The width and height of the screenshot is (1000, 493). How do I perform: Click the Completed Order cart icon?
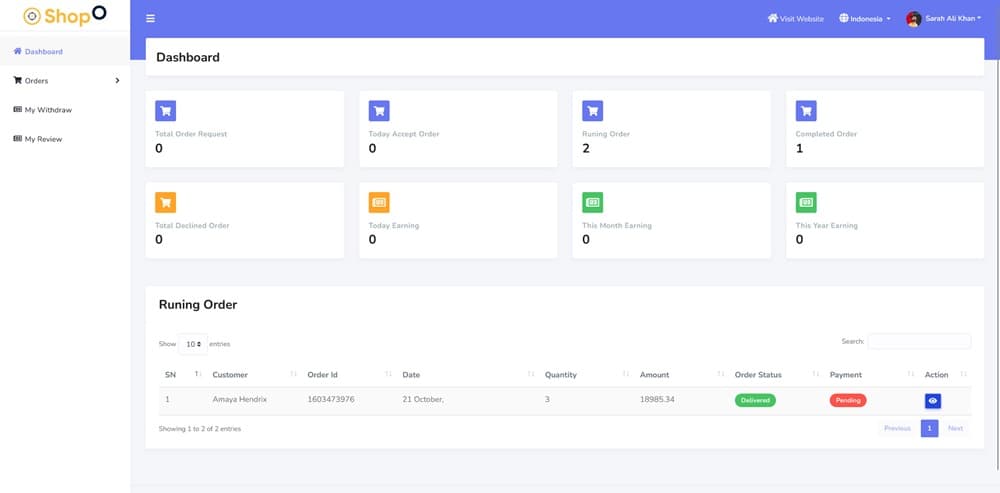click(806, 111)
